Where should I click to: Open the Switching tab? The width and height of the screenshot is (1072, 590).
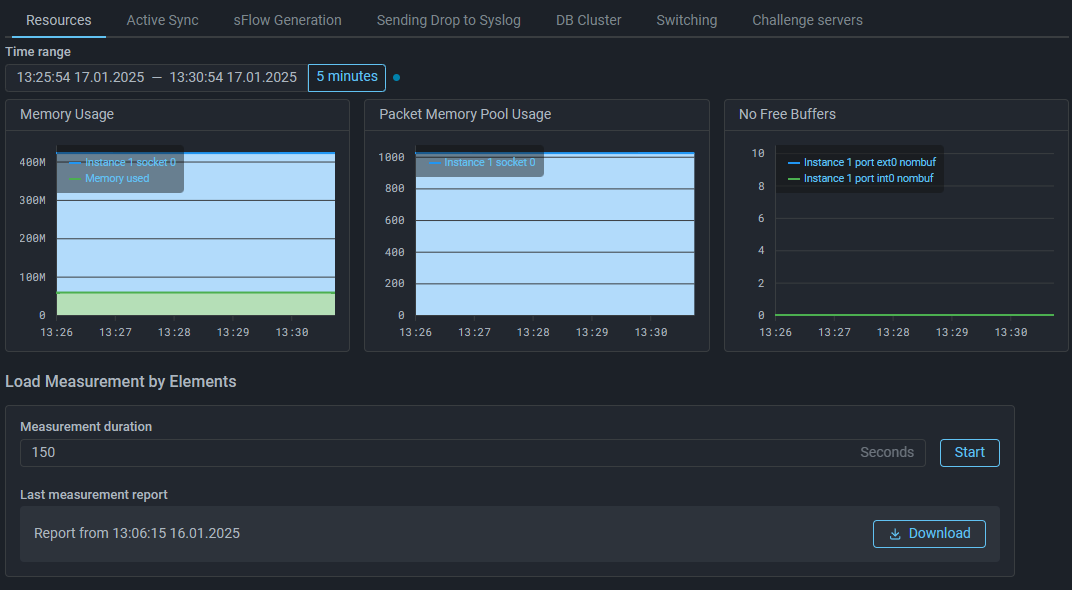686,20
